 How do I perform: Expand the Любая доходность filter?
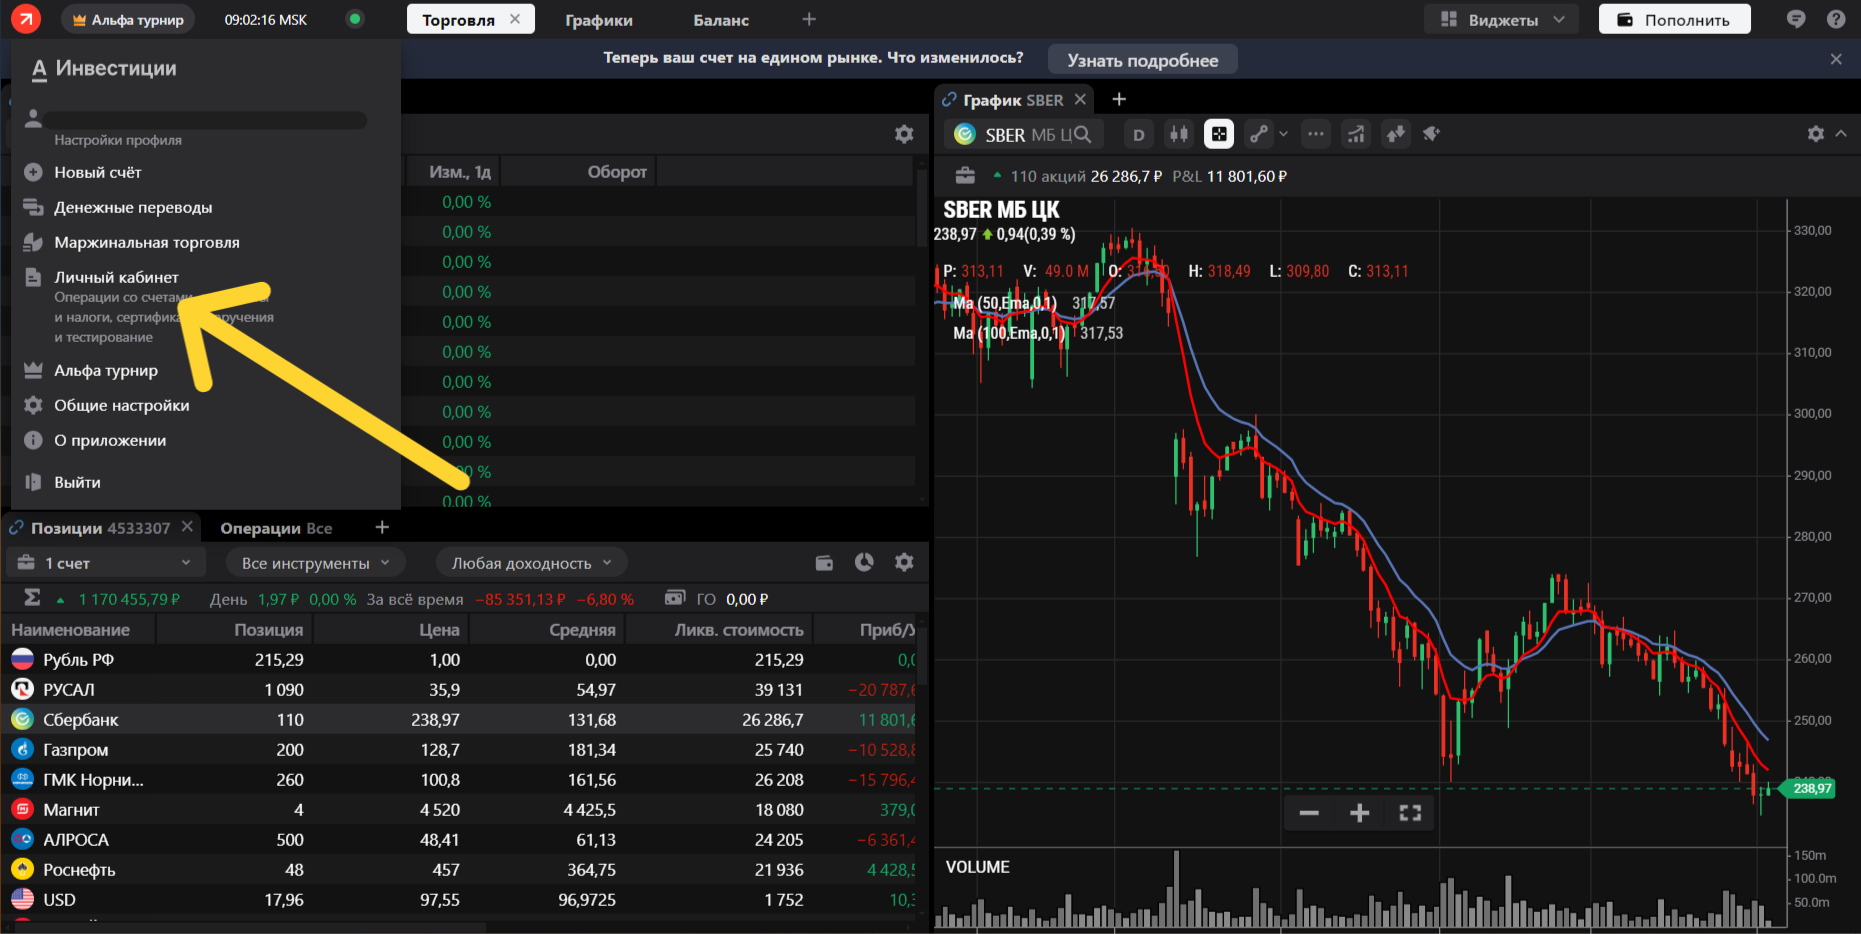(531, 563)
